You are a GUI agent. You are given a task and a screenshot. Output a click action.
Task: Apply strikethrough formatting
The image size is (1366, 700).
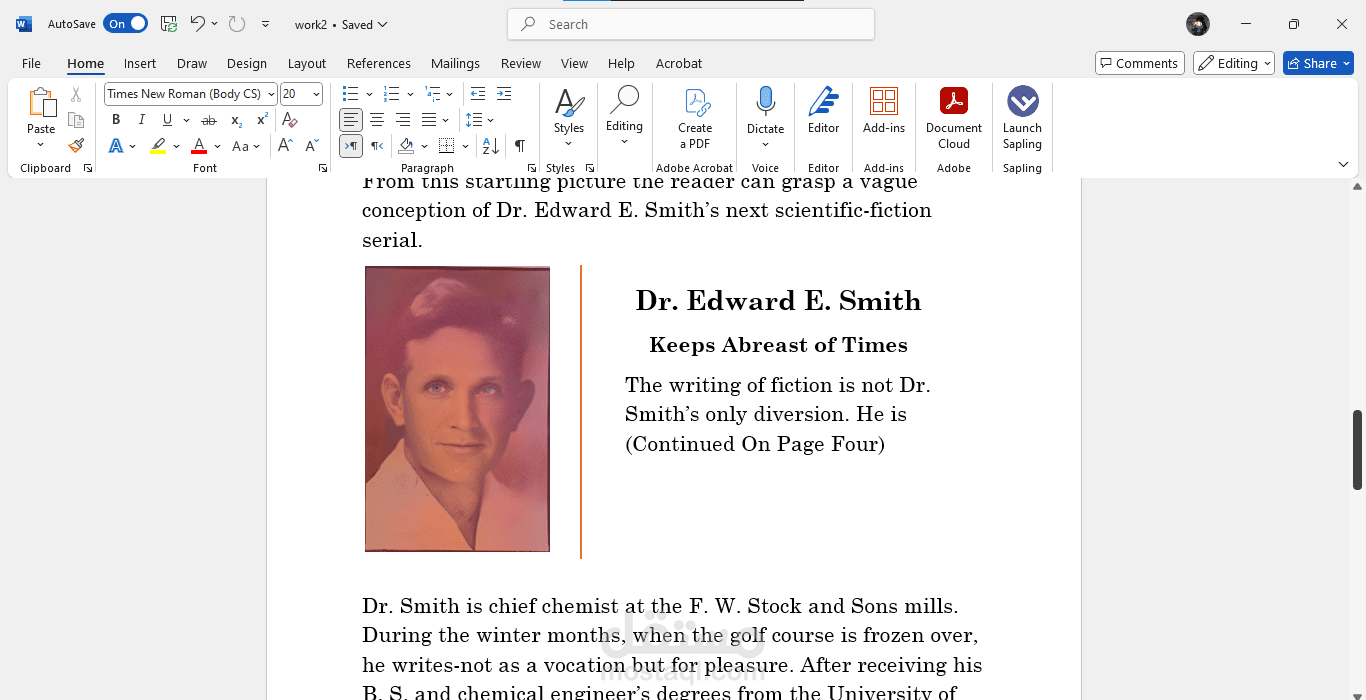point(209,120)
